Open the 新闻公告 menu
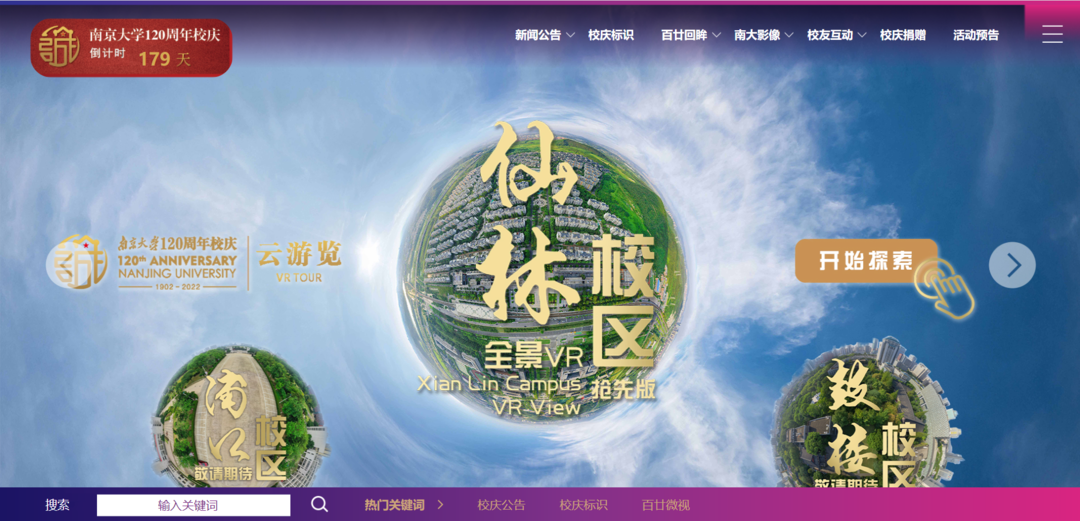The height and width of the screenshot is (521, 1080). coord(538,35)
